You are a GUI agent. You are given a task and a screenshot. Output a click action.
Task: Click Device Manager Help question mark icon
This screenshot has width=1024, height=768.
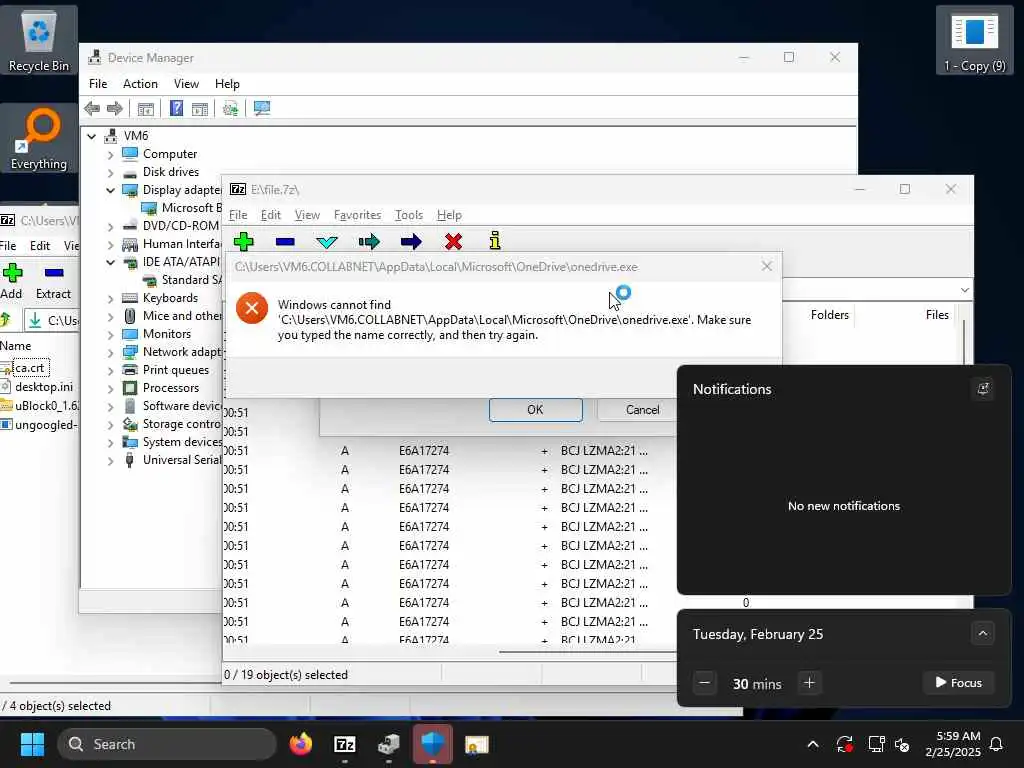coord(176,108)
